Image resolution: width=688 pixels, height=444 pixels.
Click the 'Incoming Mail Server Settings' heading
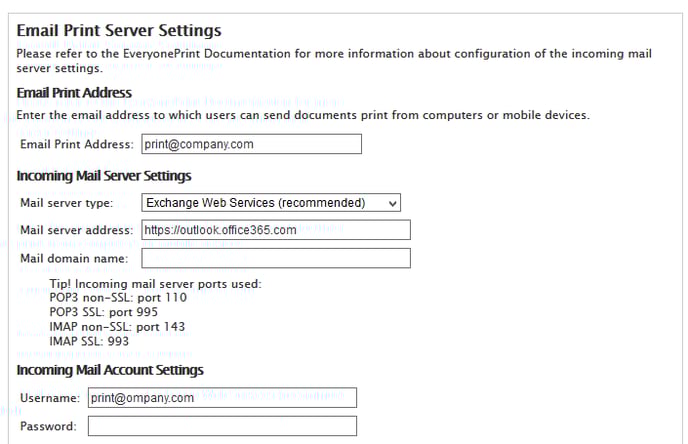click(x=104, y=176)
